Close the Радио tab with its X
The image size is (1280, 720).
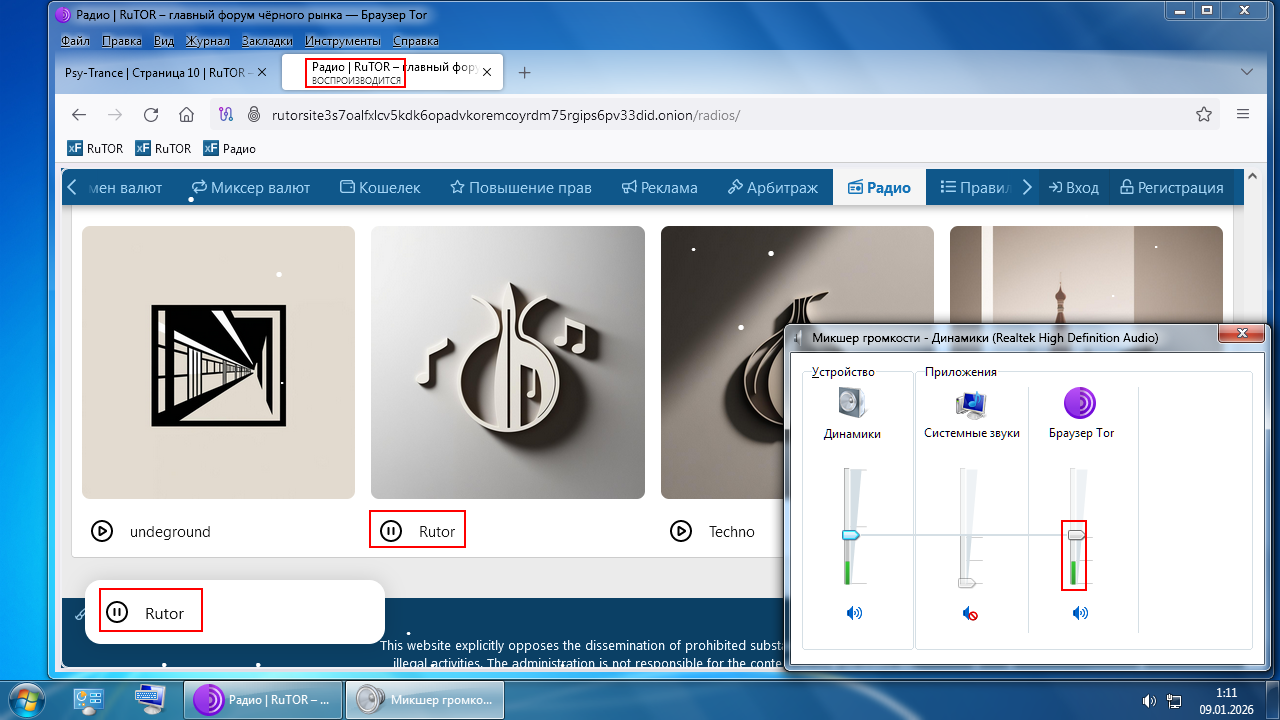(487, 73)
